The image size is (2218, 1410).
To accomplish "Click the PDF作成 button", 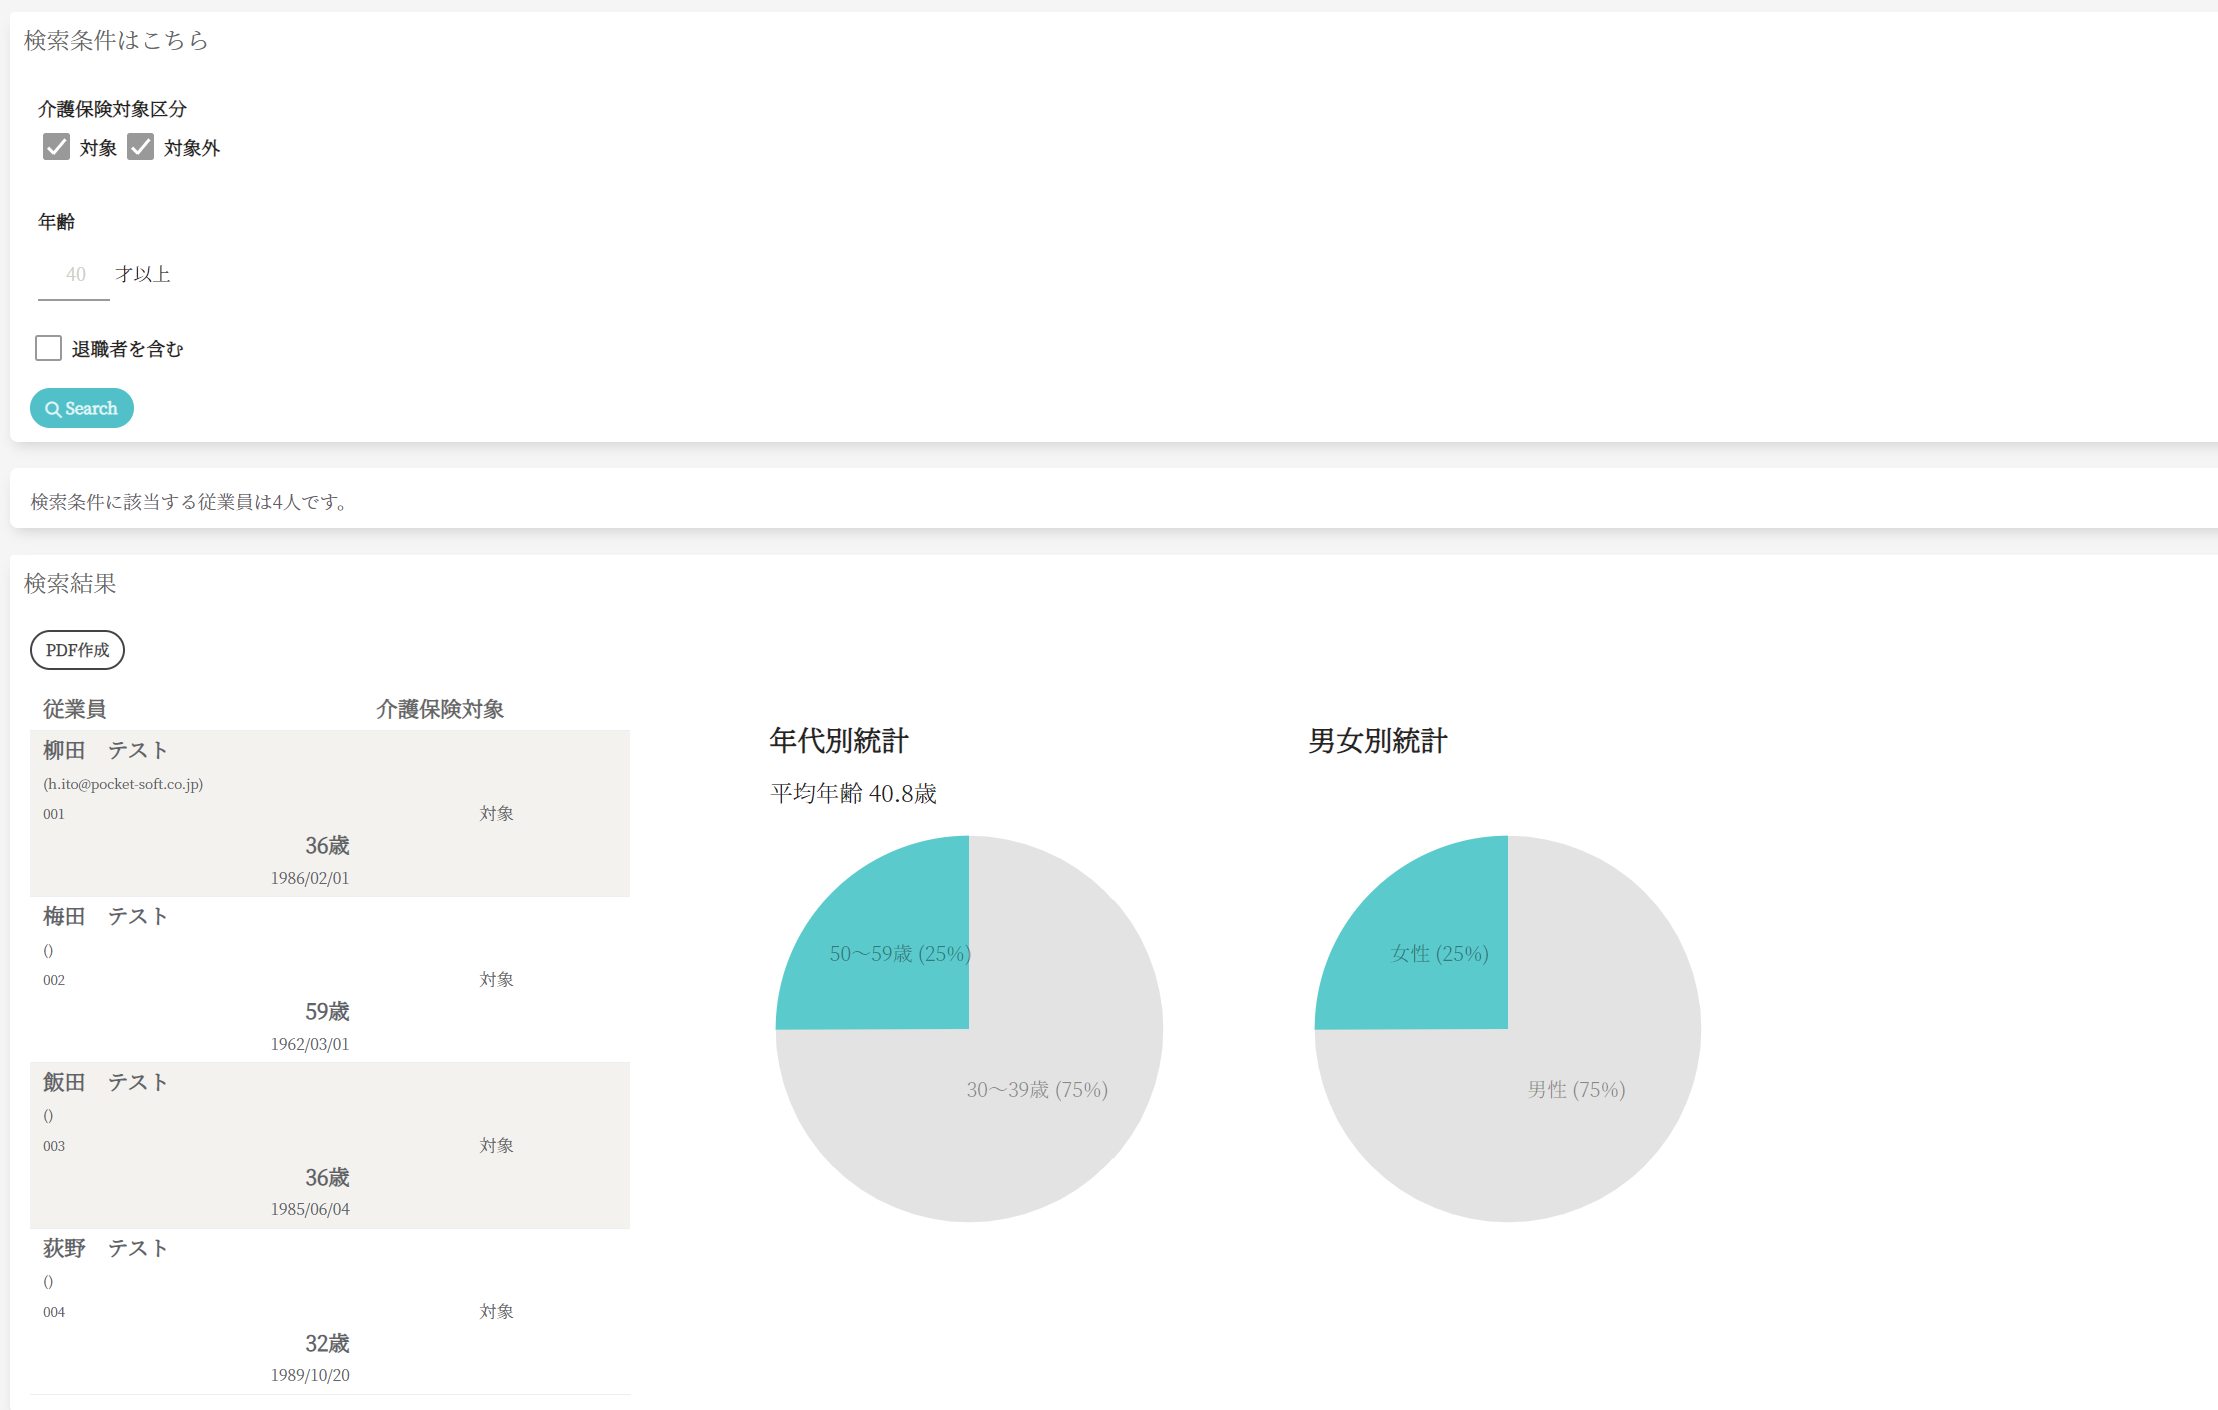I will coord(77,650).
